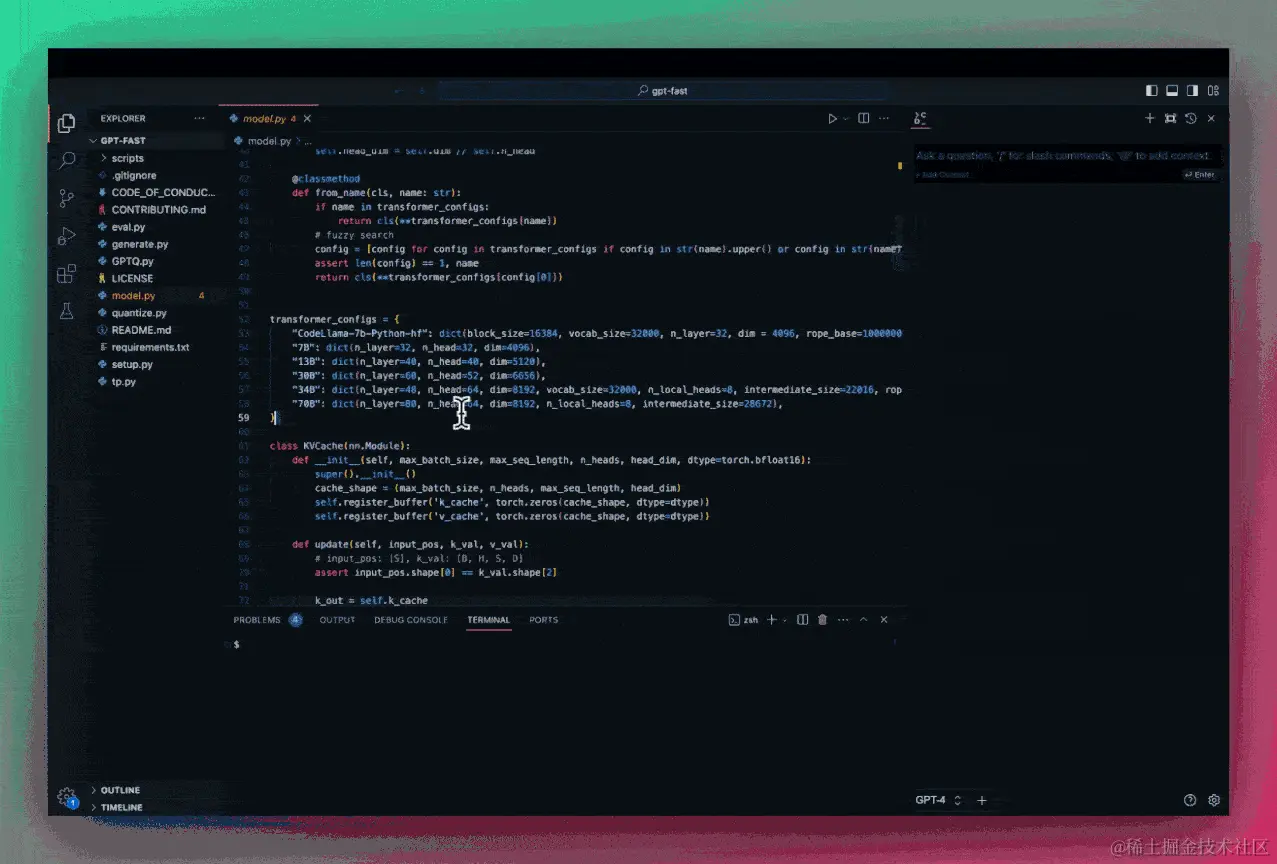Toggle the primary side bar visibility
Viewport: 1277px width, 864px height.
1152,90
